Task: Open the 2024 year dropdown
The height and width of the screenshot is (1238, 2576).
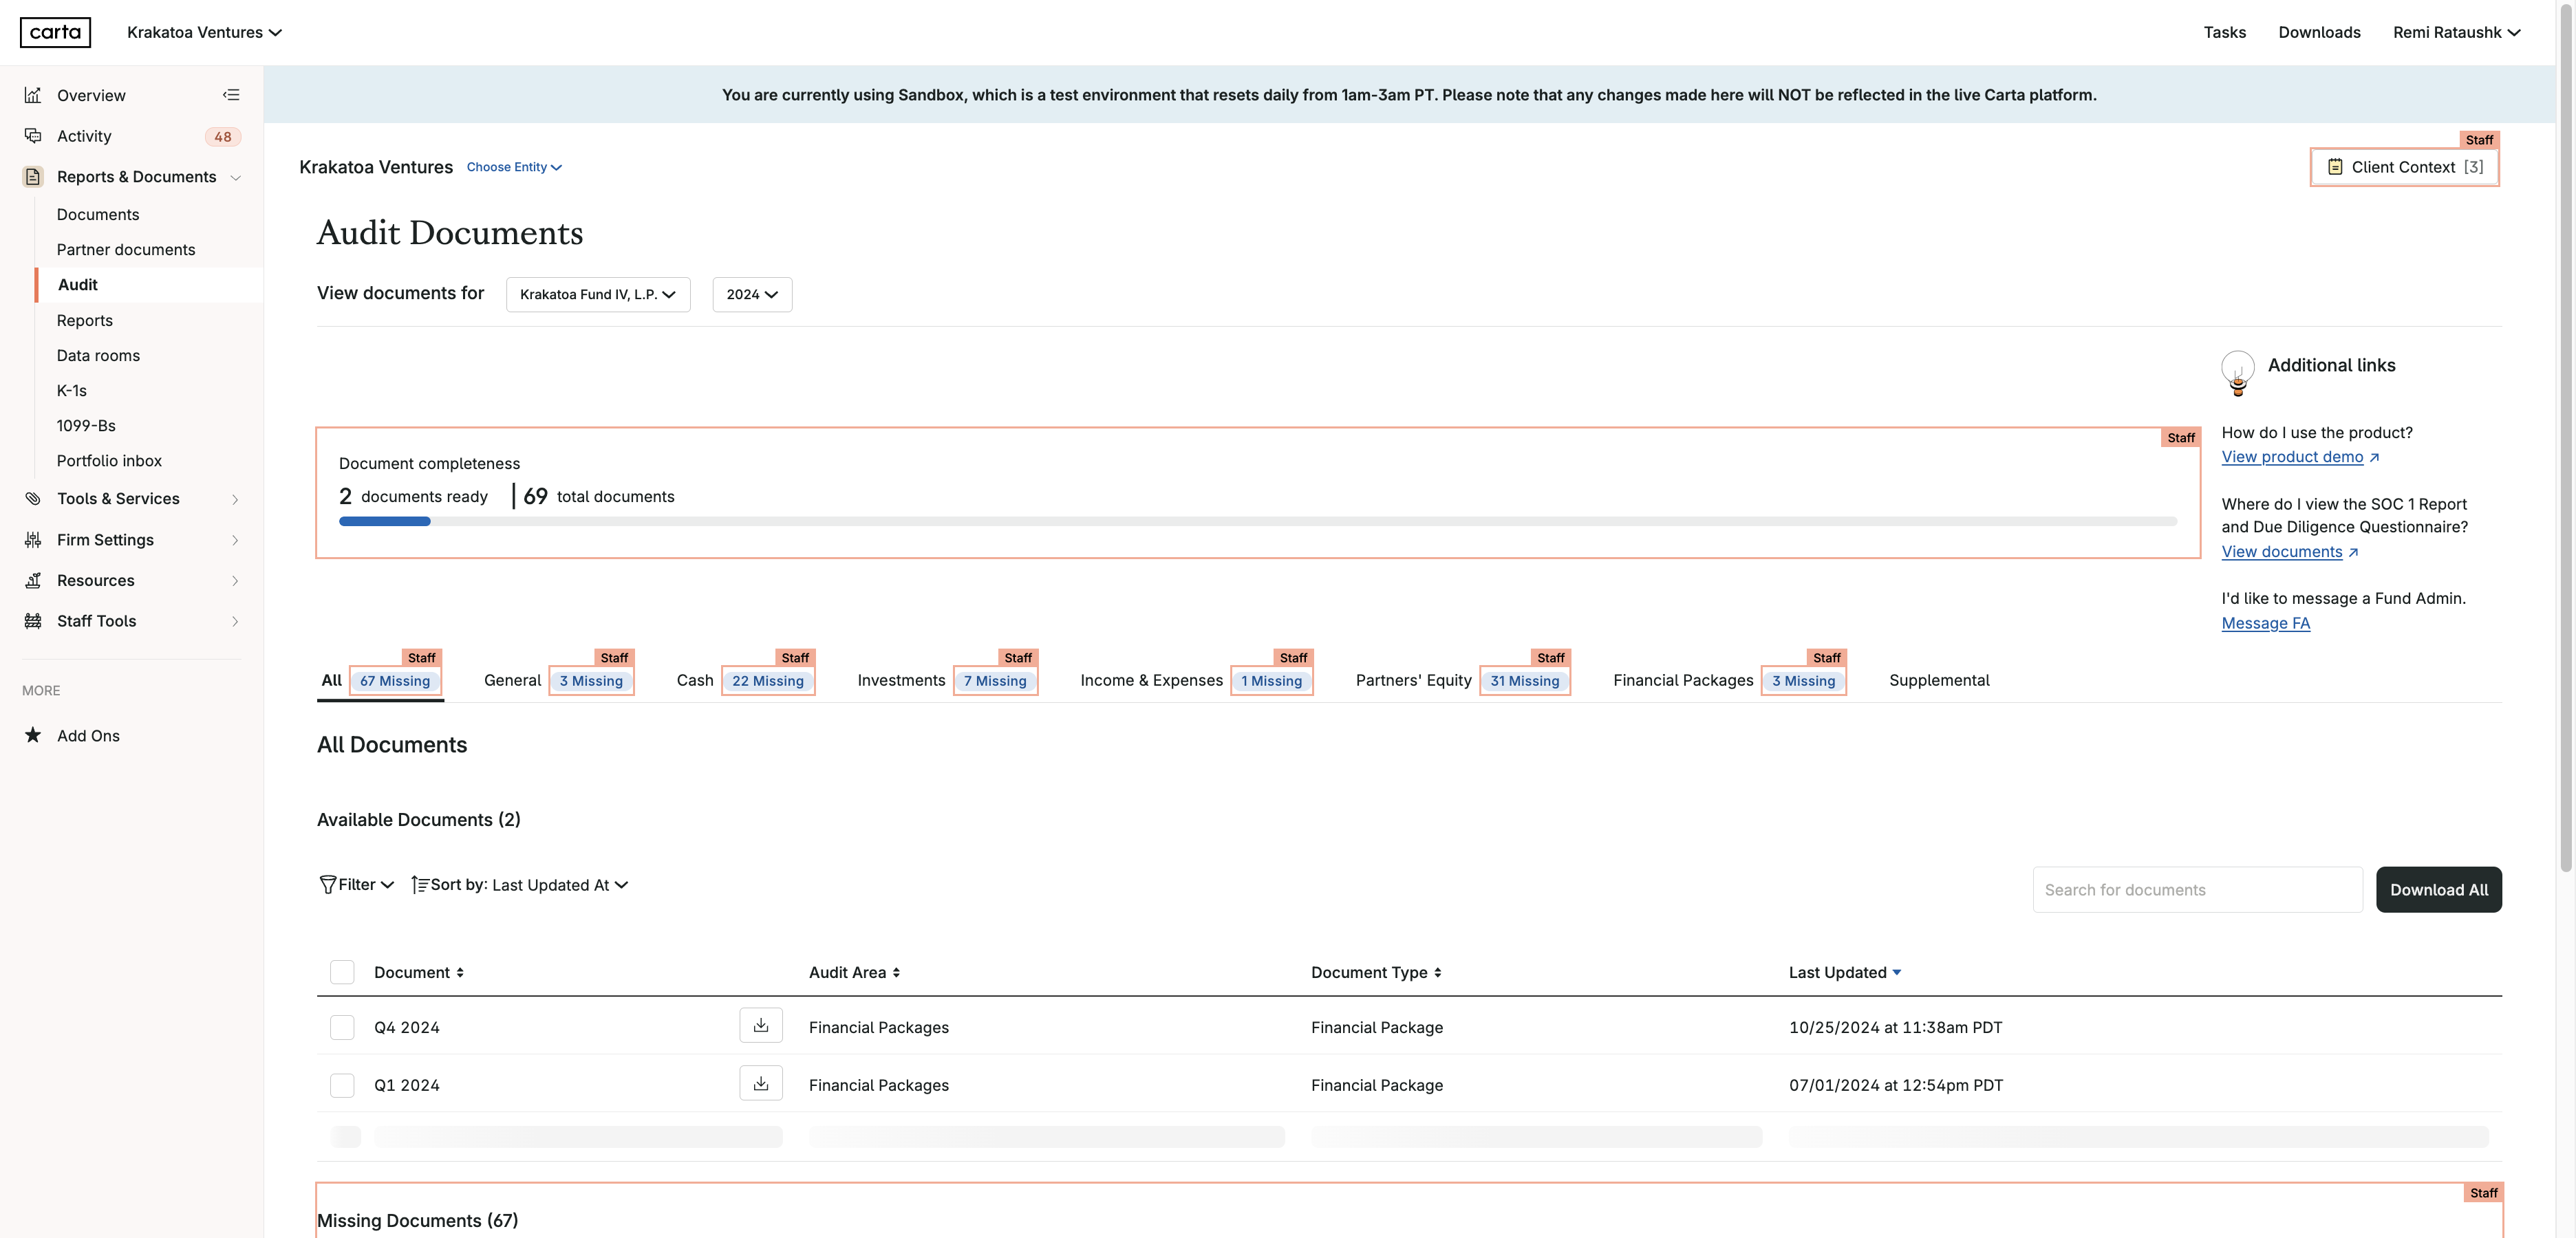Action: coord(752,294)
